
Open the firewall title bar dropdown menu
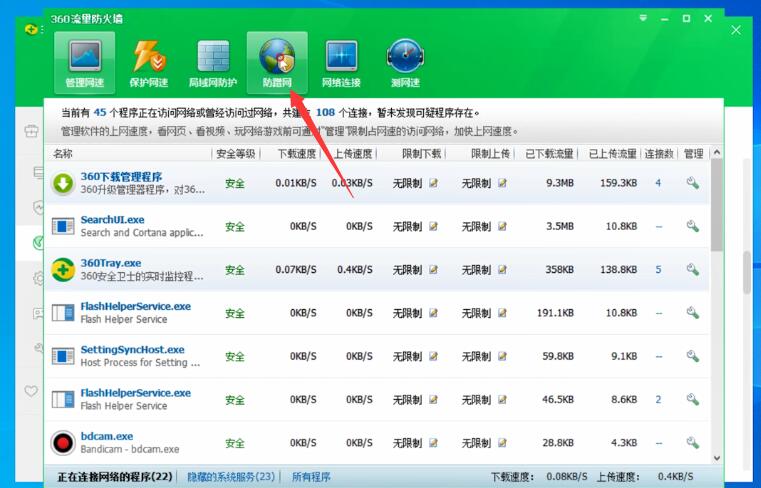click(643, 18)
